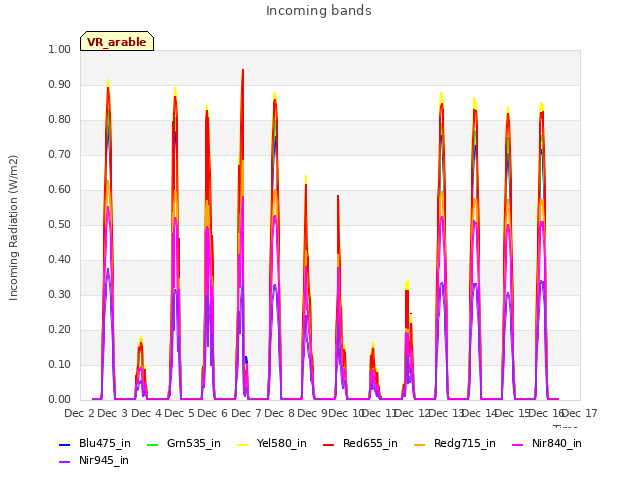This screenshot has height=480, width=640.
Task: Click the Incoming Radiation (W/m2) axis label
Action: (x=13, y=228)
